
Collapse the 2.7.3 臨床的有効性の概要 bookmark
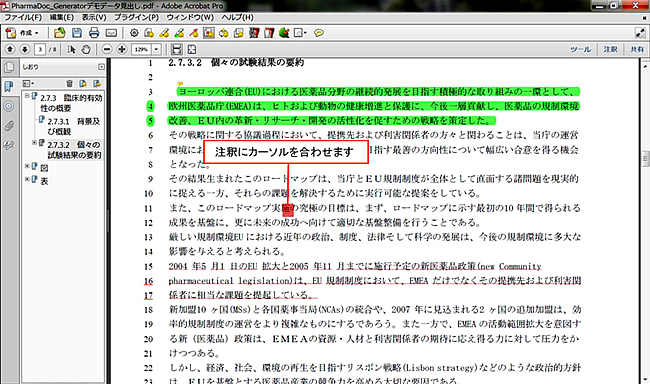27,96
